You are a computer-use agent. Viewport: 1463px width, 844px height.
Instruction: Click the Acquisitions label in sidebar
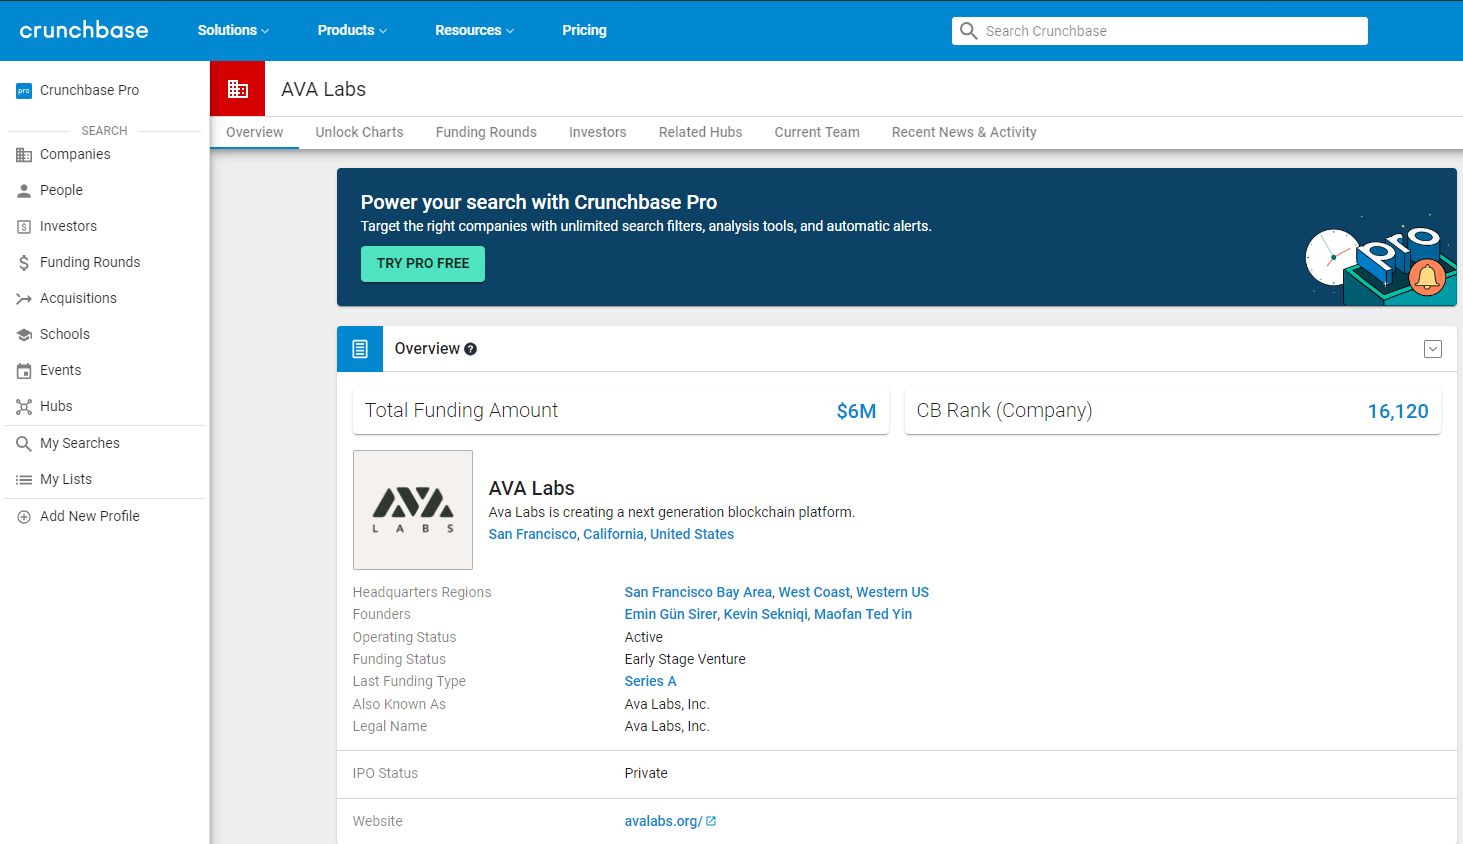click(78, 298)
